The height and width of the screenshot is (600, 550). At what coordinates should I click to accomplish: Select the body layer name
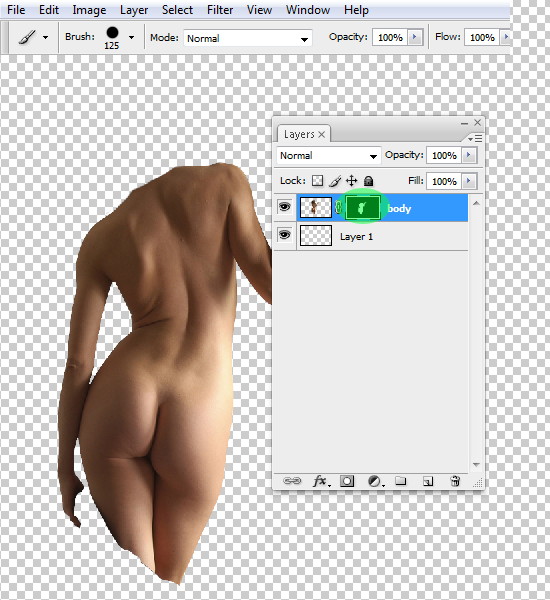tap(399, 209)
